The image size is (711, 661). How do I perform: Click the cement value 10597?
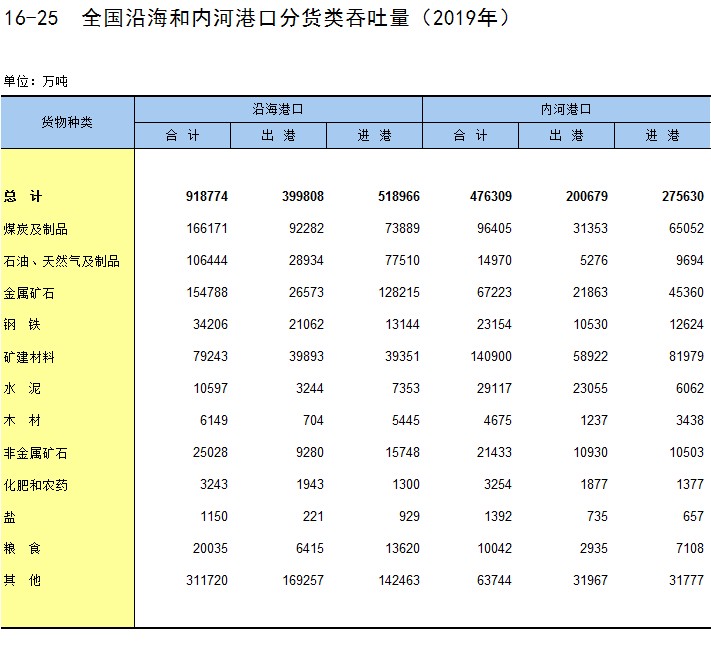coord(211,389)
